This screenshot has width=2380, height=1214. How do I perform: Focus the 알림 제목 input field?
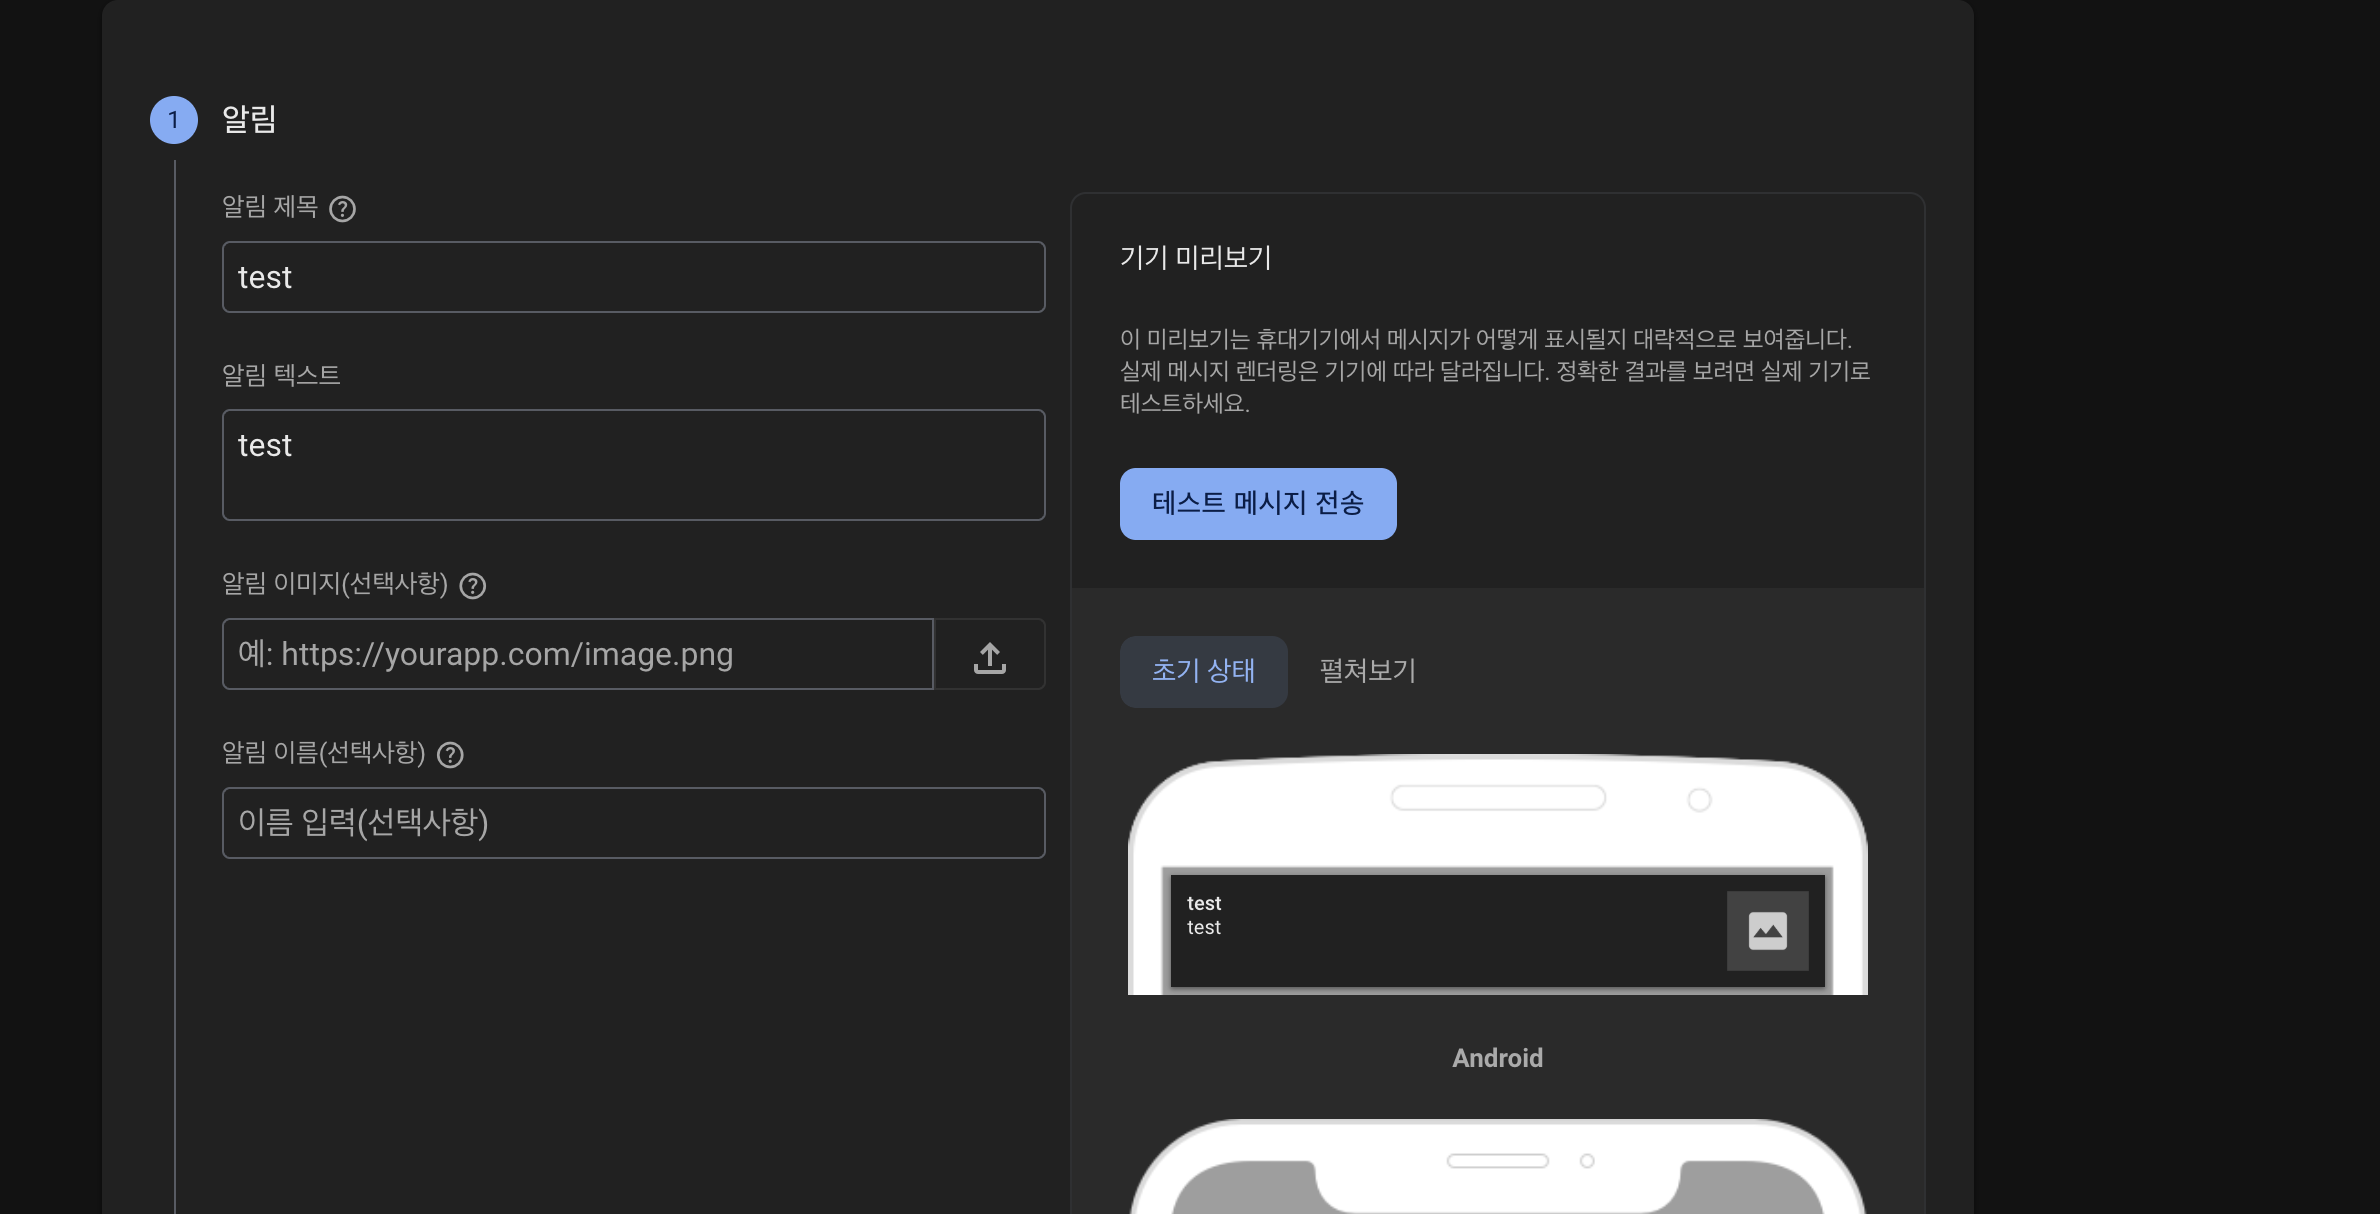pos(633,277)
